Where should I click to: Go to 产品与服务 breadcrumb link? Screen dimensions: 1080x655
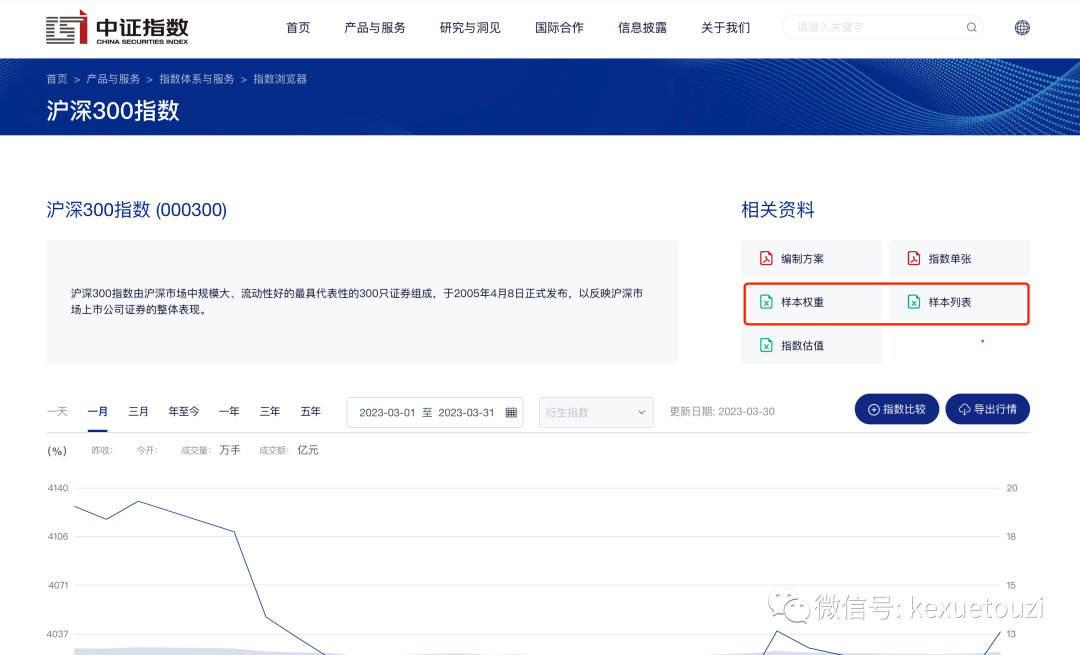pos(113,79)
